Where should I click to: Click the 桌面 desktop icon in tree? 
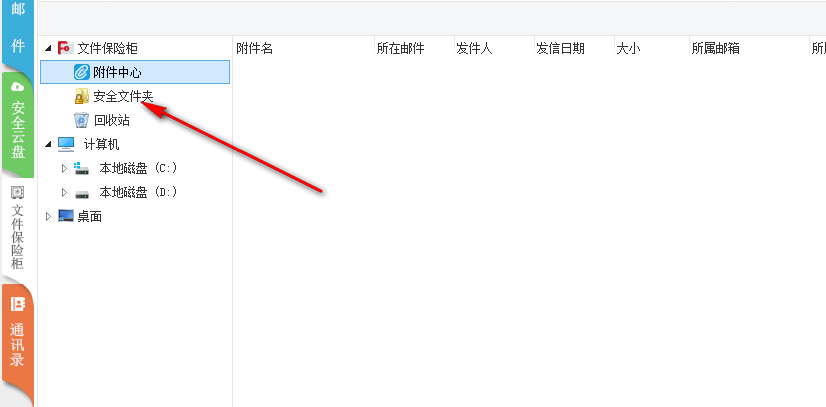coord(66,216)
